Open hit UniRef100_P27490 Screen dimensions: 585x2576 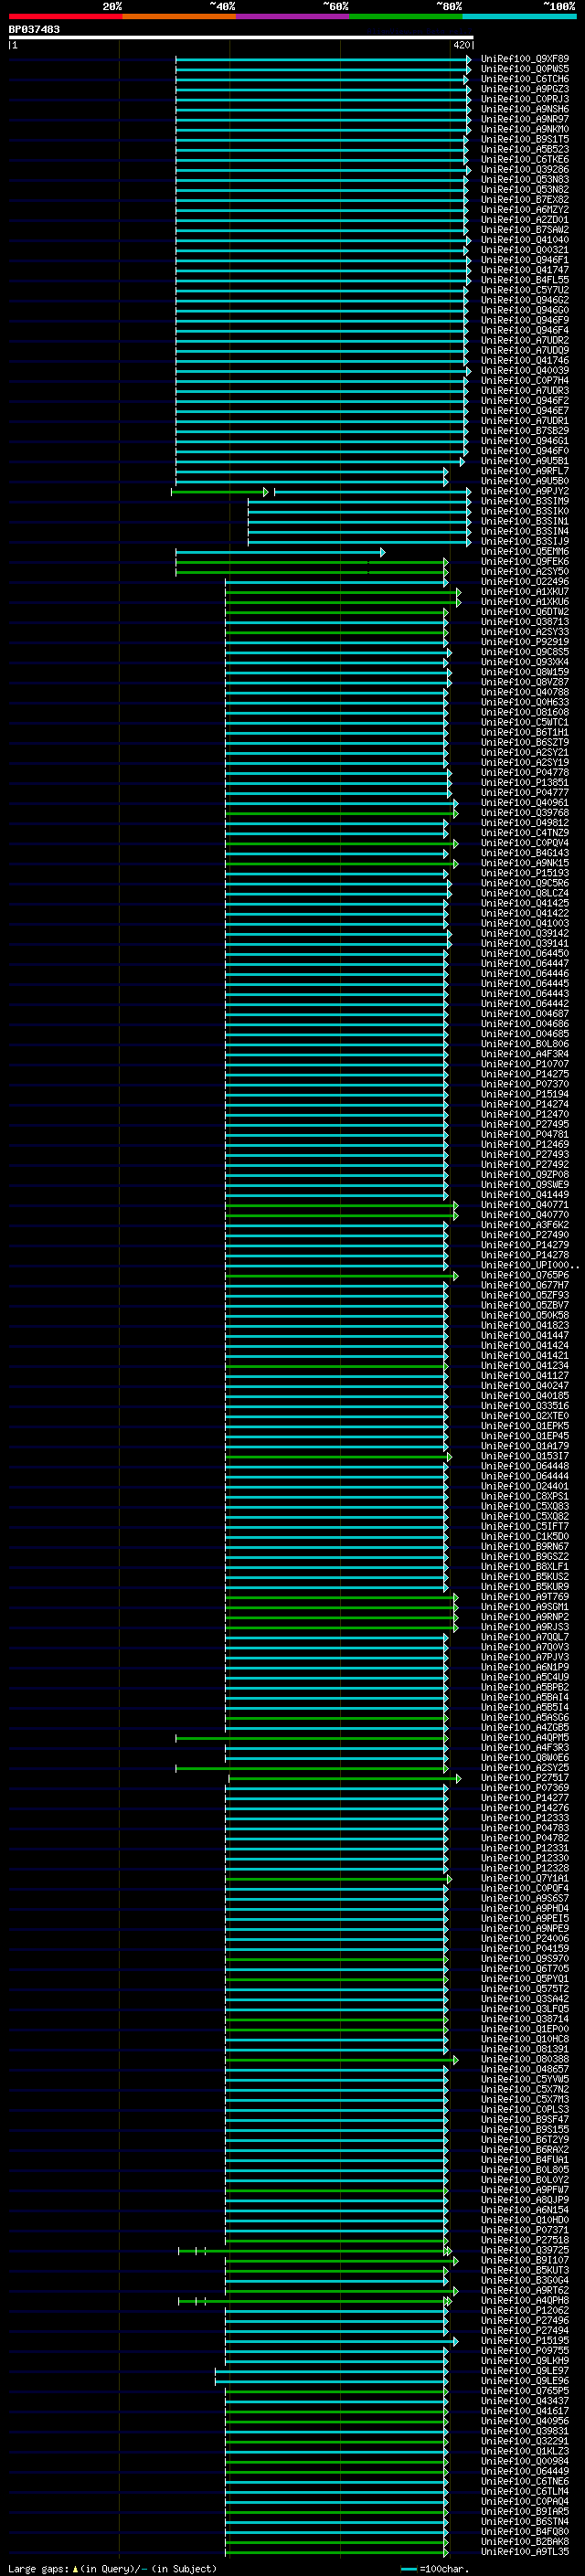click(x=525, y=1236)
